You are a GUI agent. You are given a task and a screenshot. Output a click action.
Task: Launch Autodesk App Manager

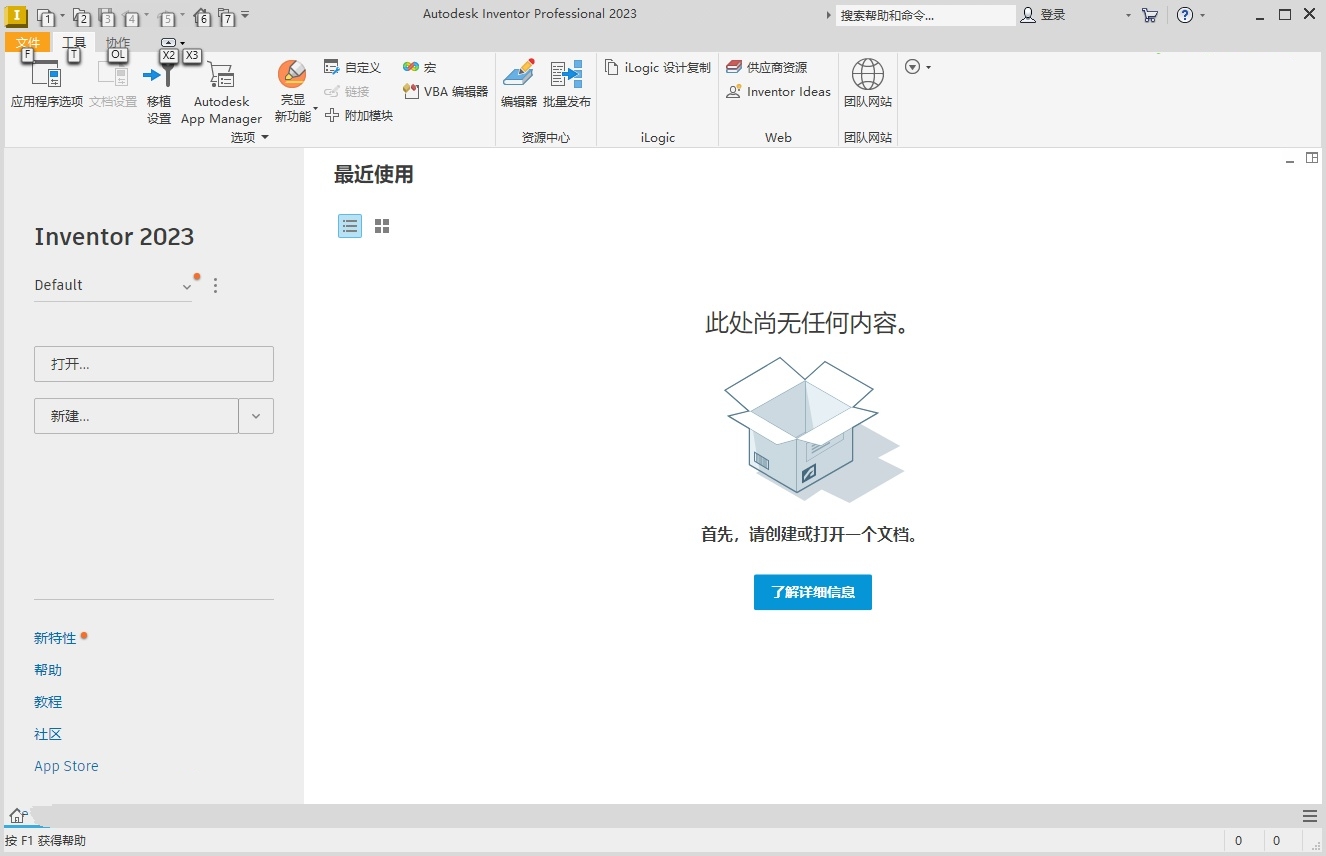(x=221, y=92)
